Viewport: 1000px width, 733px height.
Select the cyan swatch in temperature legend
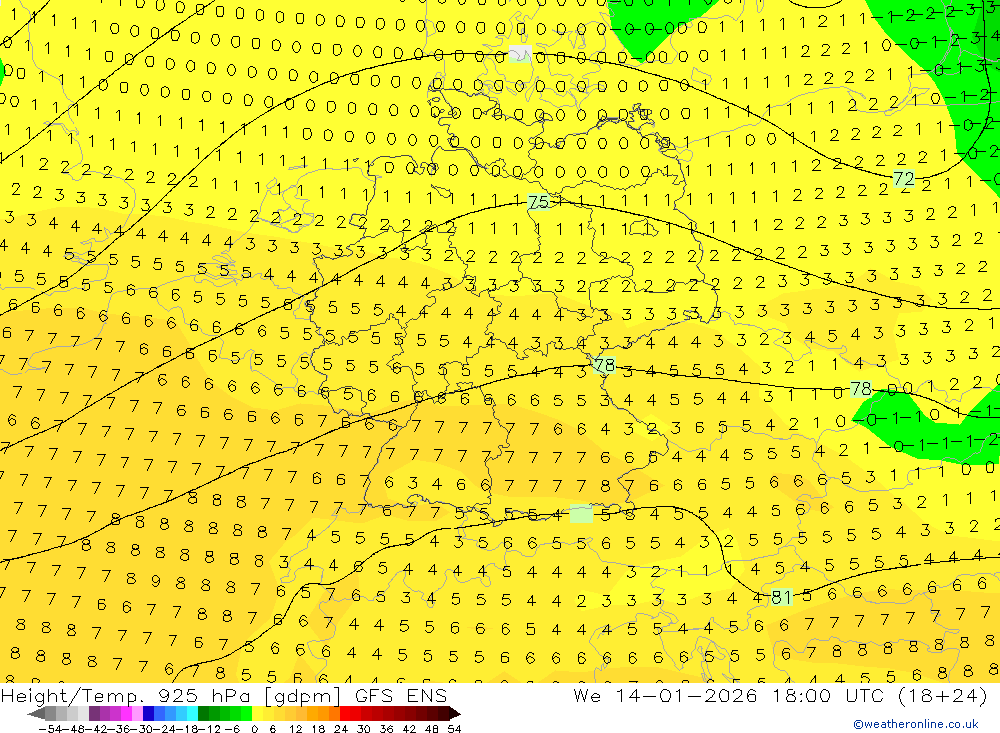pyautogui.click(x=192, y=713)
